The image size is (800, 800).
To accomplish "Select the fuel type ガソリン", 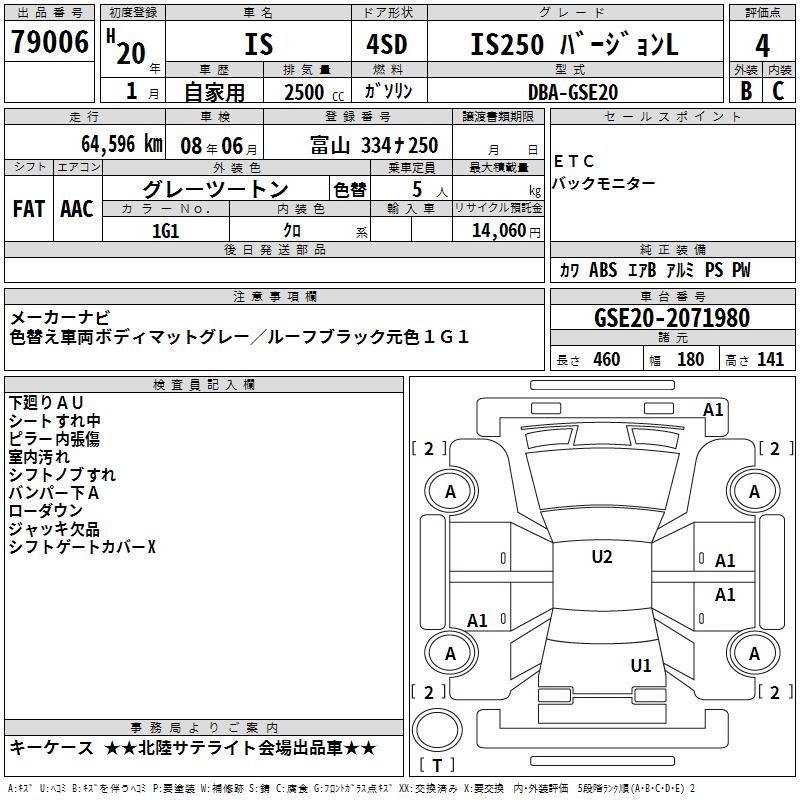I will tap(388, 91).
